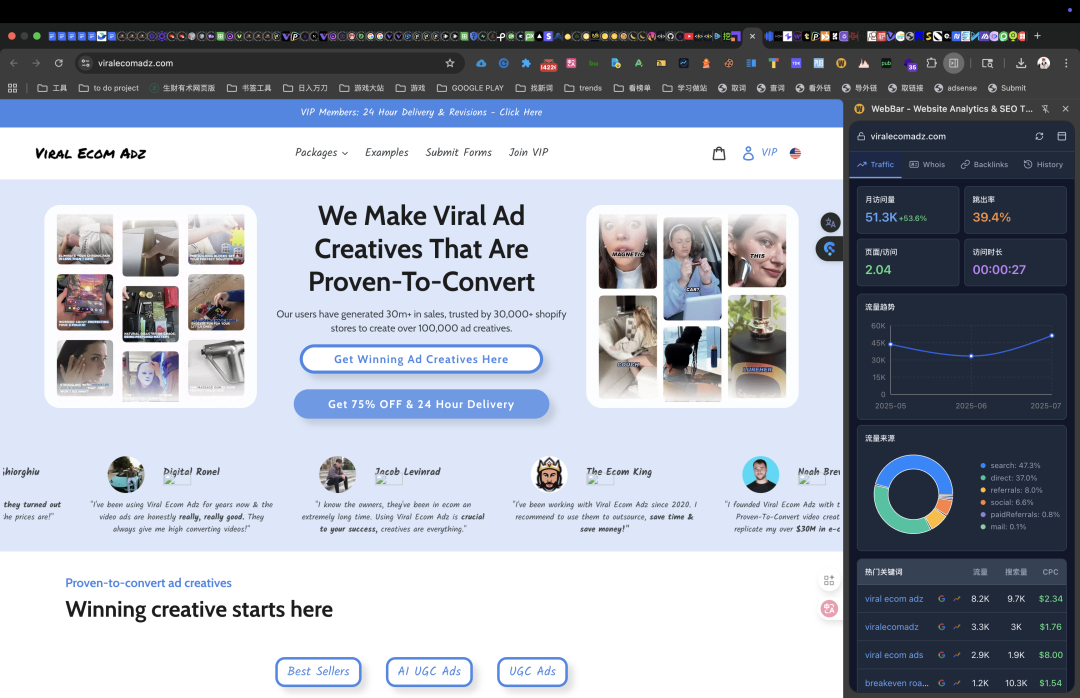The image size is (1080, 698).
Task: Click the MAGNETIC face video thumbnail
Action: pyautogui.click(x=627, y=251)
